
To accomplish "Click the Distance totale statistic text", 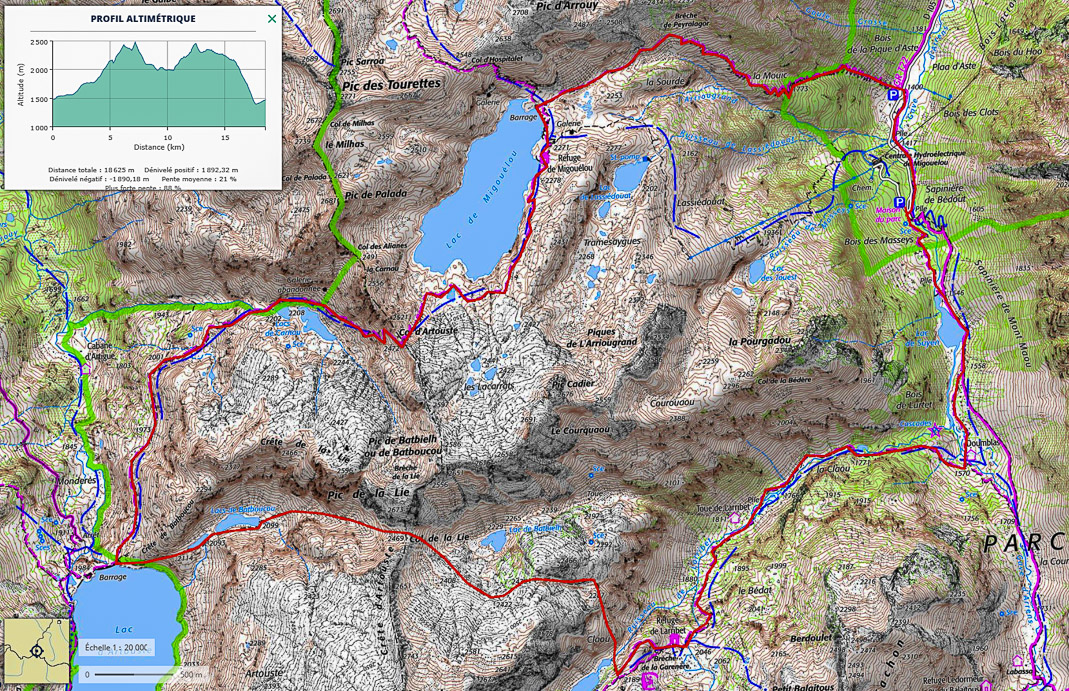I will (91, 170).
